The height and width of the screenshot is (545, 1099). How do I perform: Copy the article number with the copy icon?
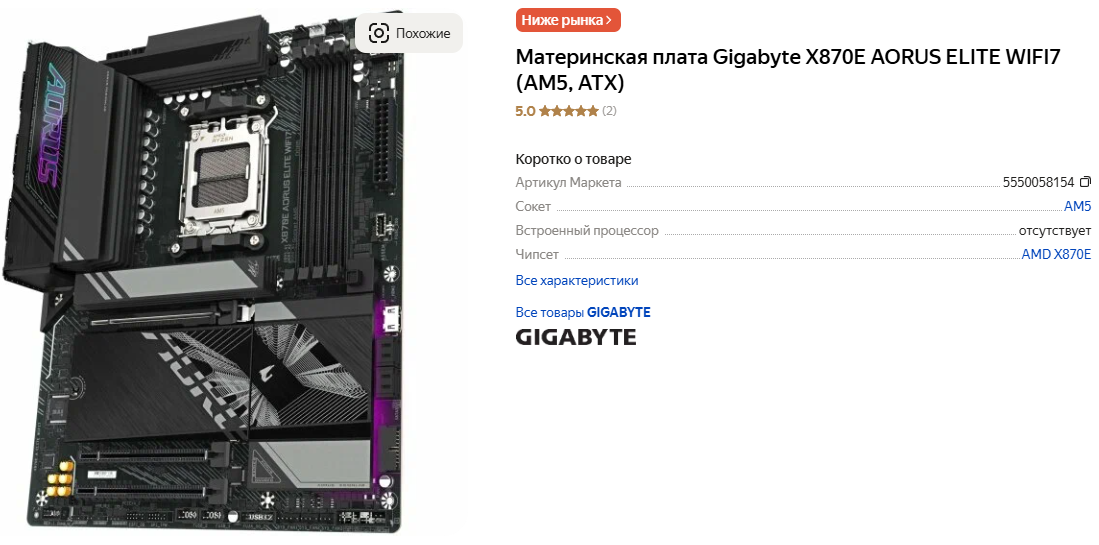coord(1085,182)
